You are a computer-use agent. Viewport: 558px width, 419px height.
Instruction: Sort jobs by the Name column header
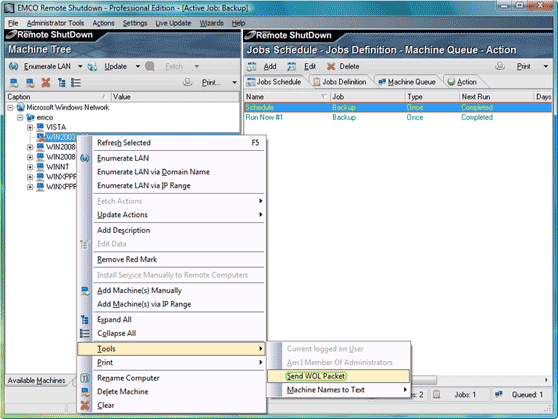287,97
